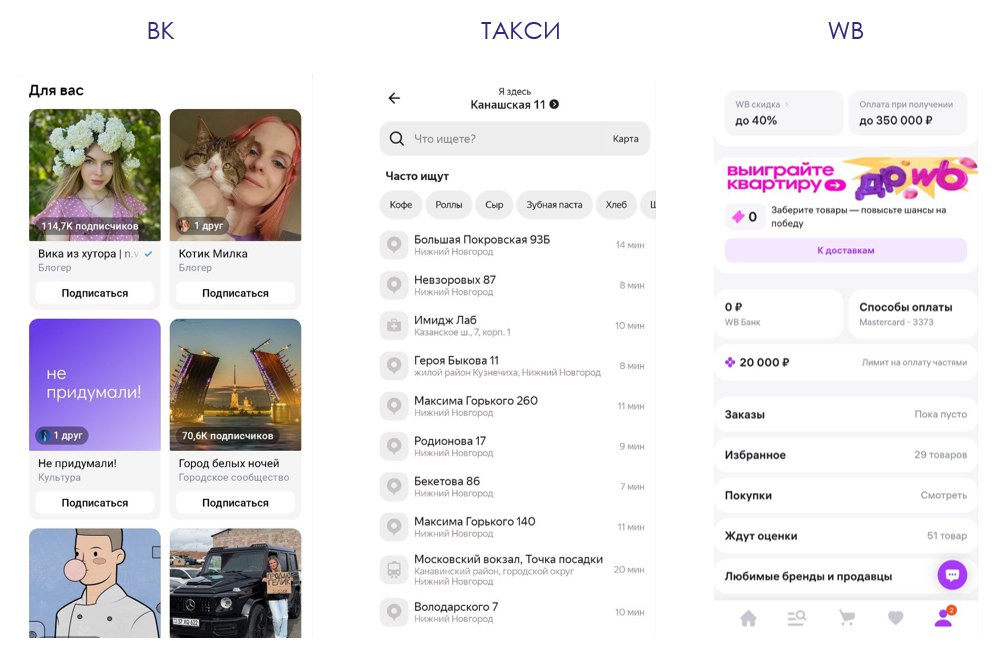Open the Город белых ночей thumbnail
This screenshot has height=654, width=998.
pyautogui.click(x=235, y=384)
